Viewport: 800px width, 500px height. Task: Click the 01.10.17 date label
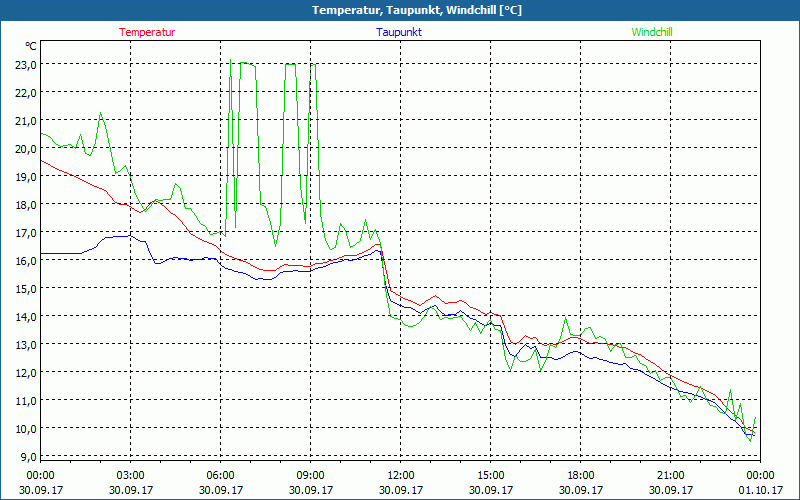click(760, 490)
